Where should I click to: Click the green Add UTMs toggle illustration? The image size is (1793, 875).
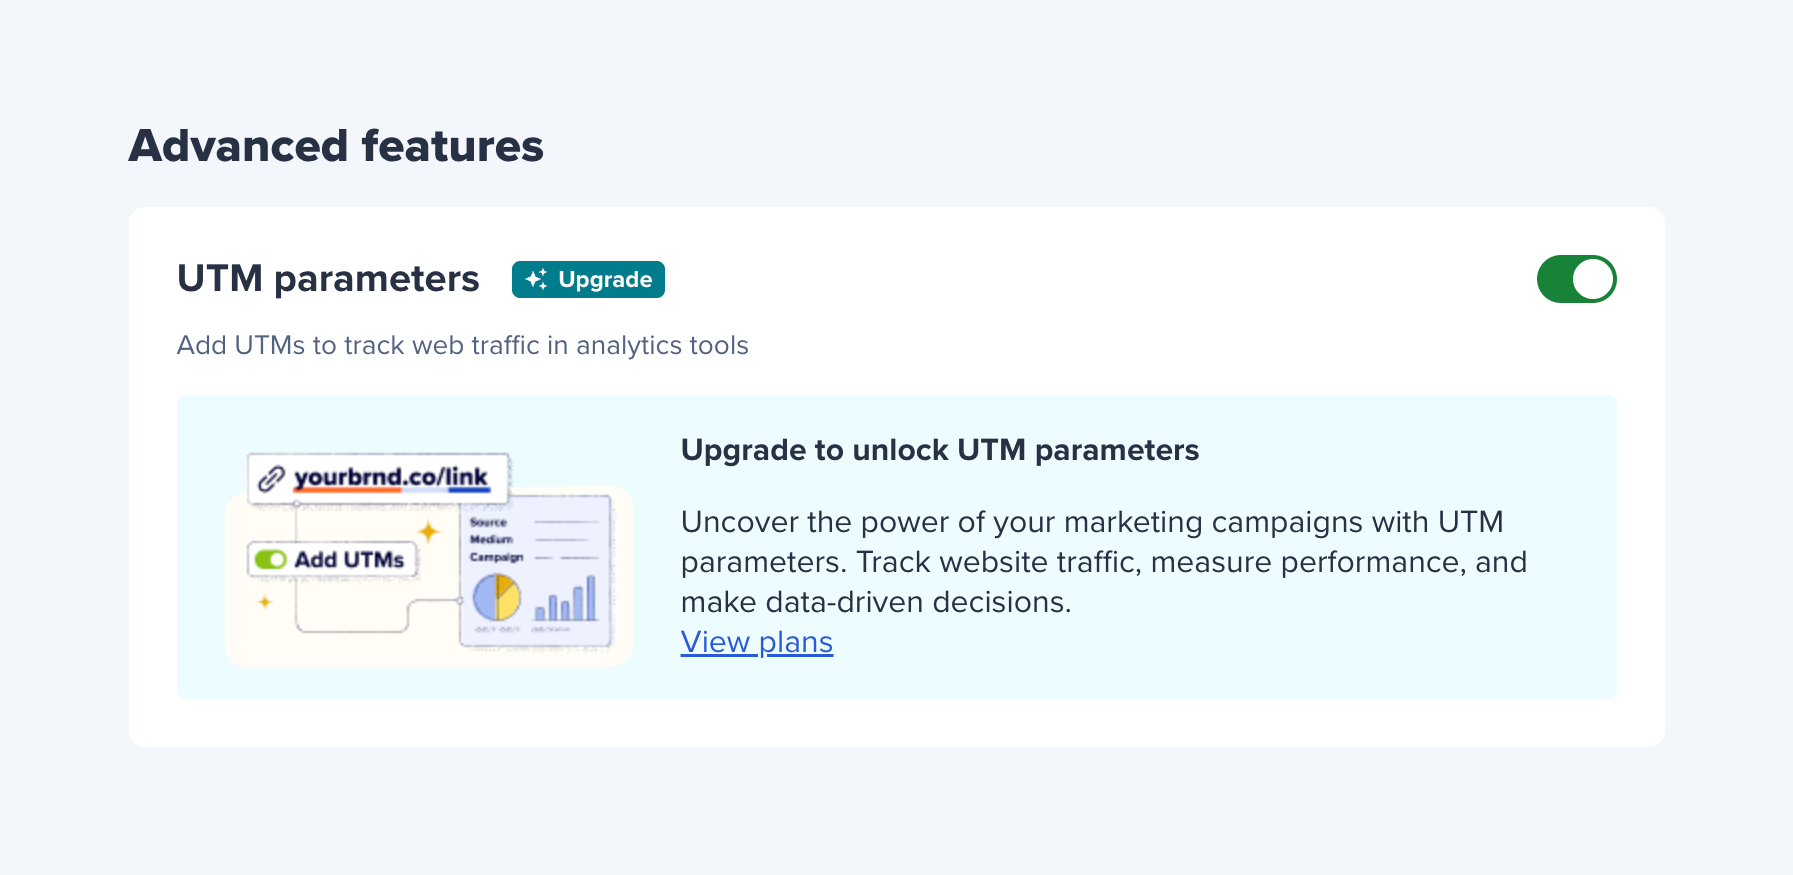(270, 560)
